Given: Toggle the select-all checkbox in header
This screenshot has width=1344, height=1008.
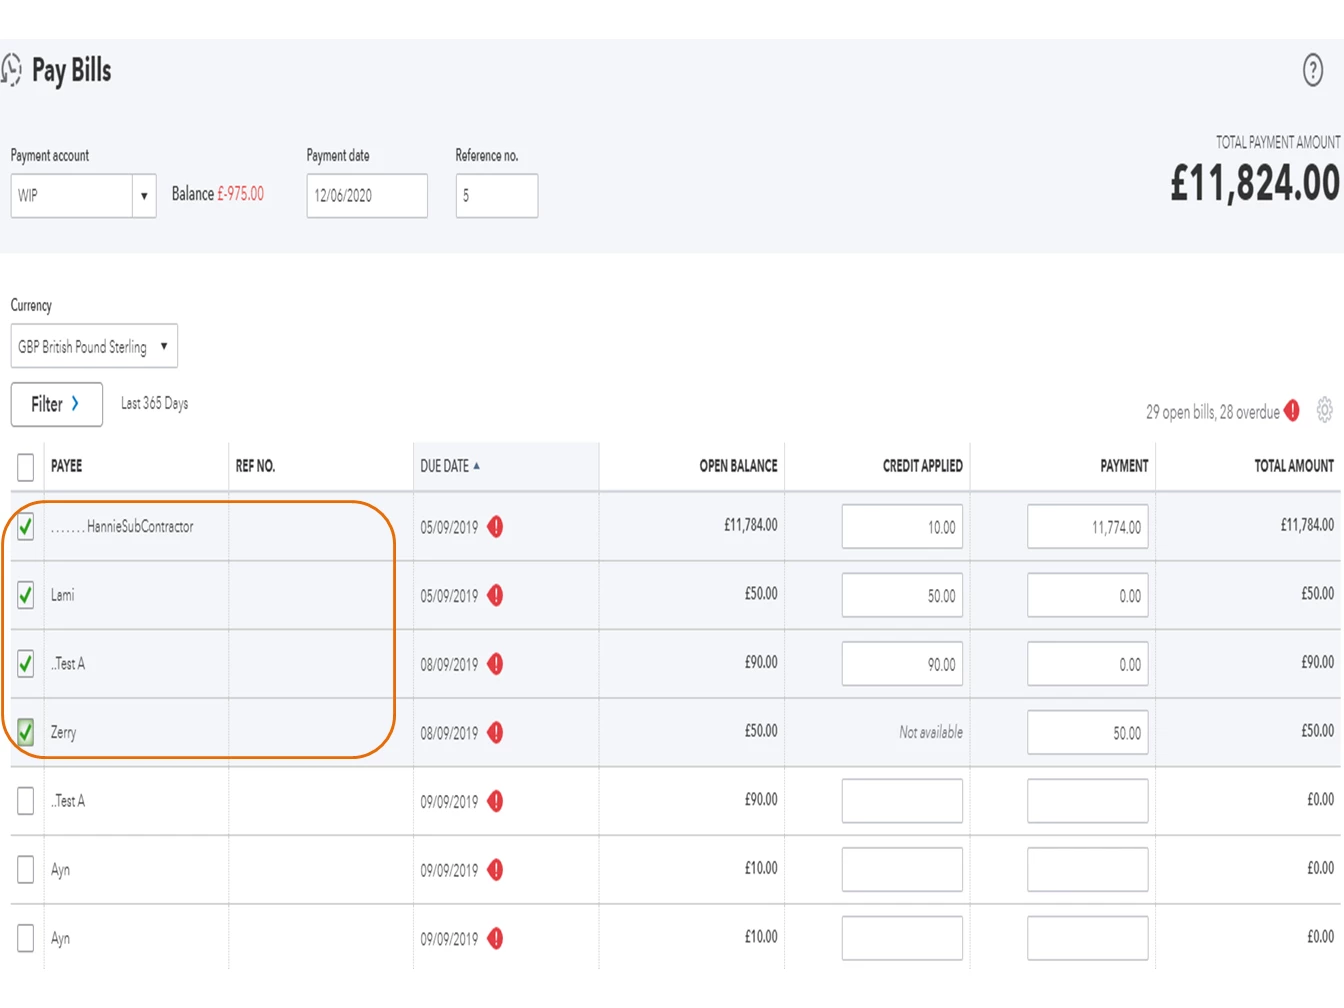Looking at the screenshot, I should point(26,466).
